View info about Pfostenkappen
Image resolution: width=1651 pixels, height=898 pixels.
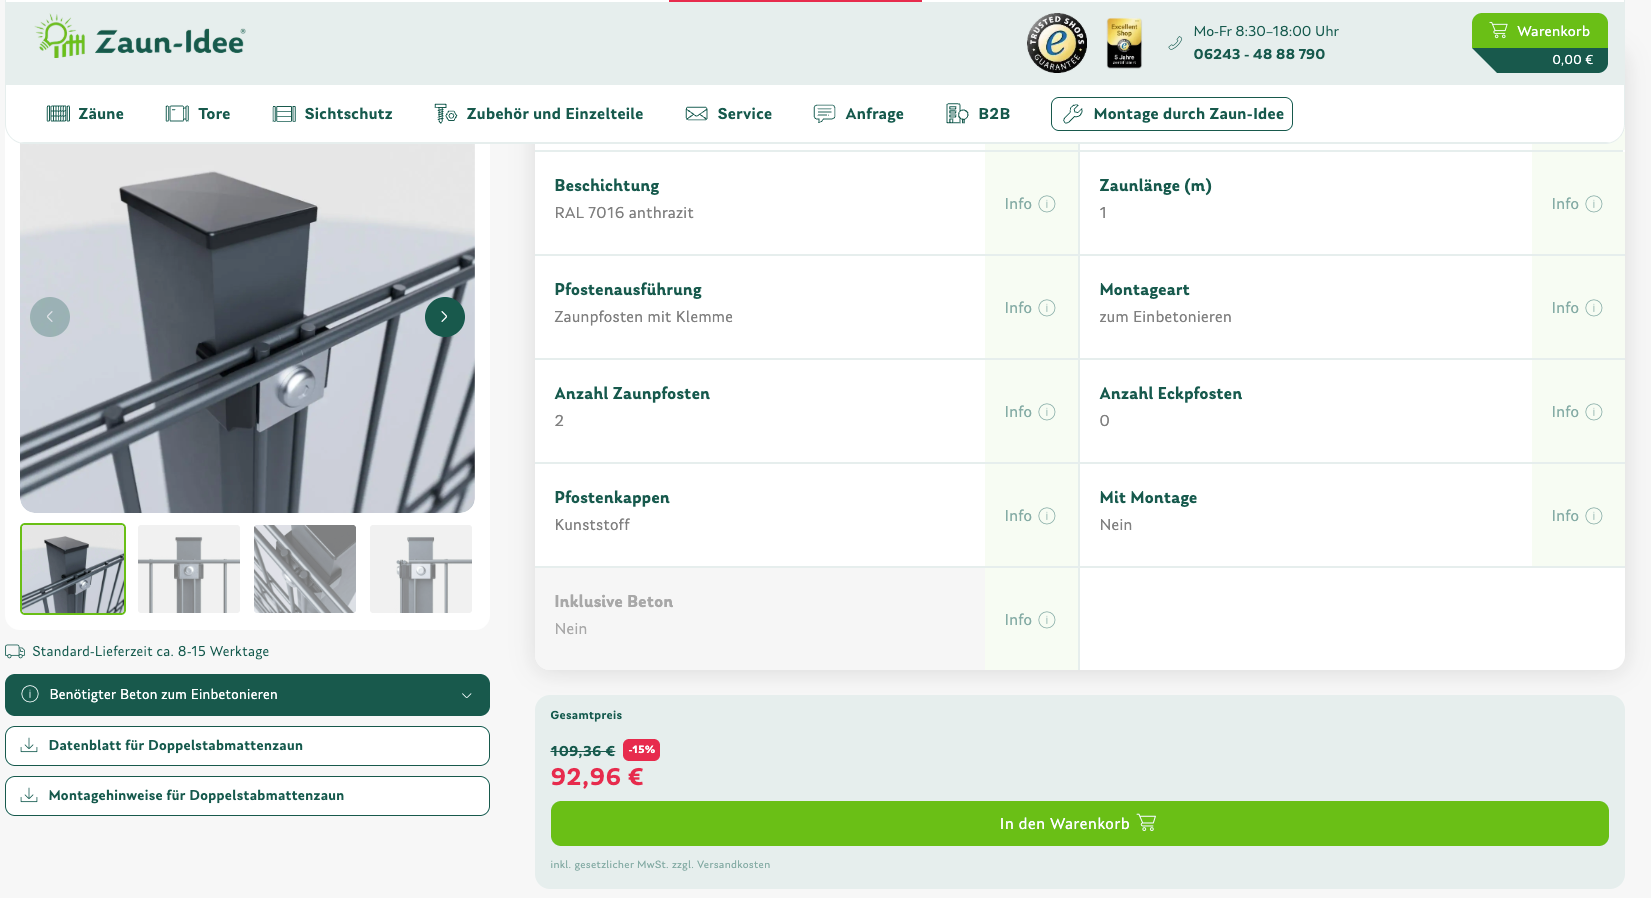(1030, 516)
